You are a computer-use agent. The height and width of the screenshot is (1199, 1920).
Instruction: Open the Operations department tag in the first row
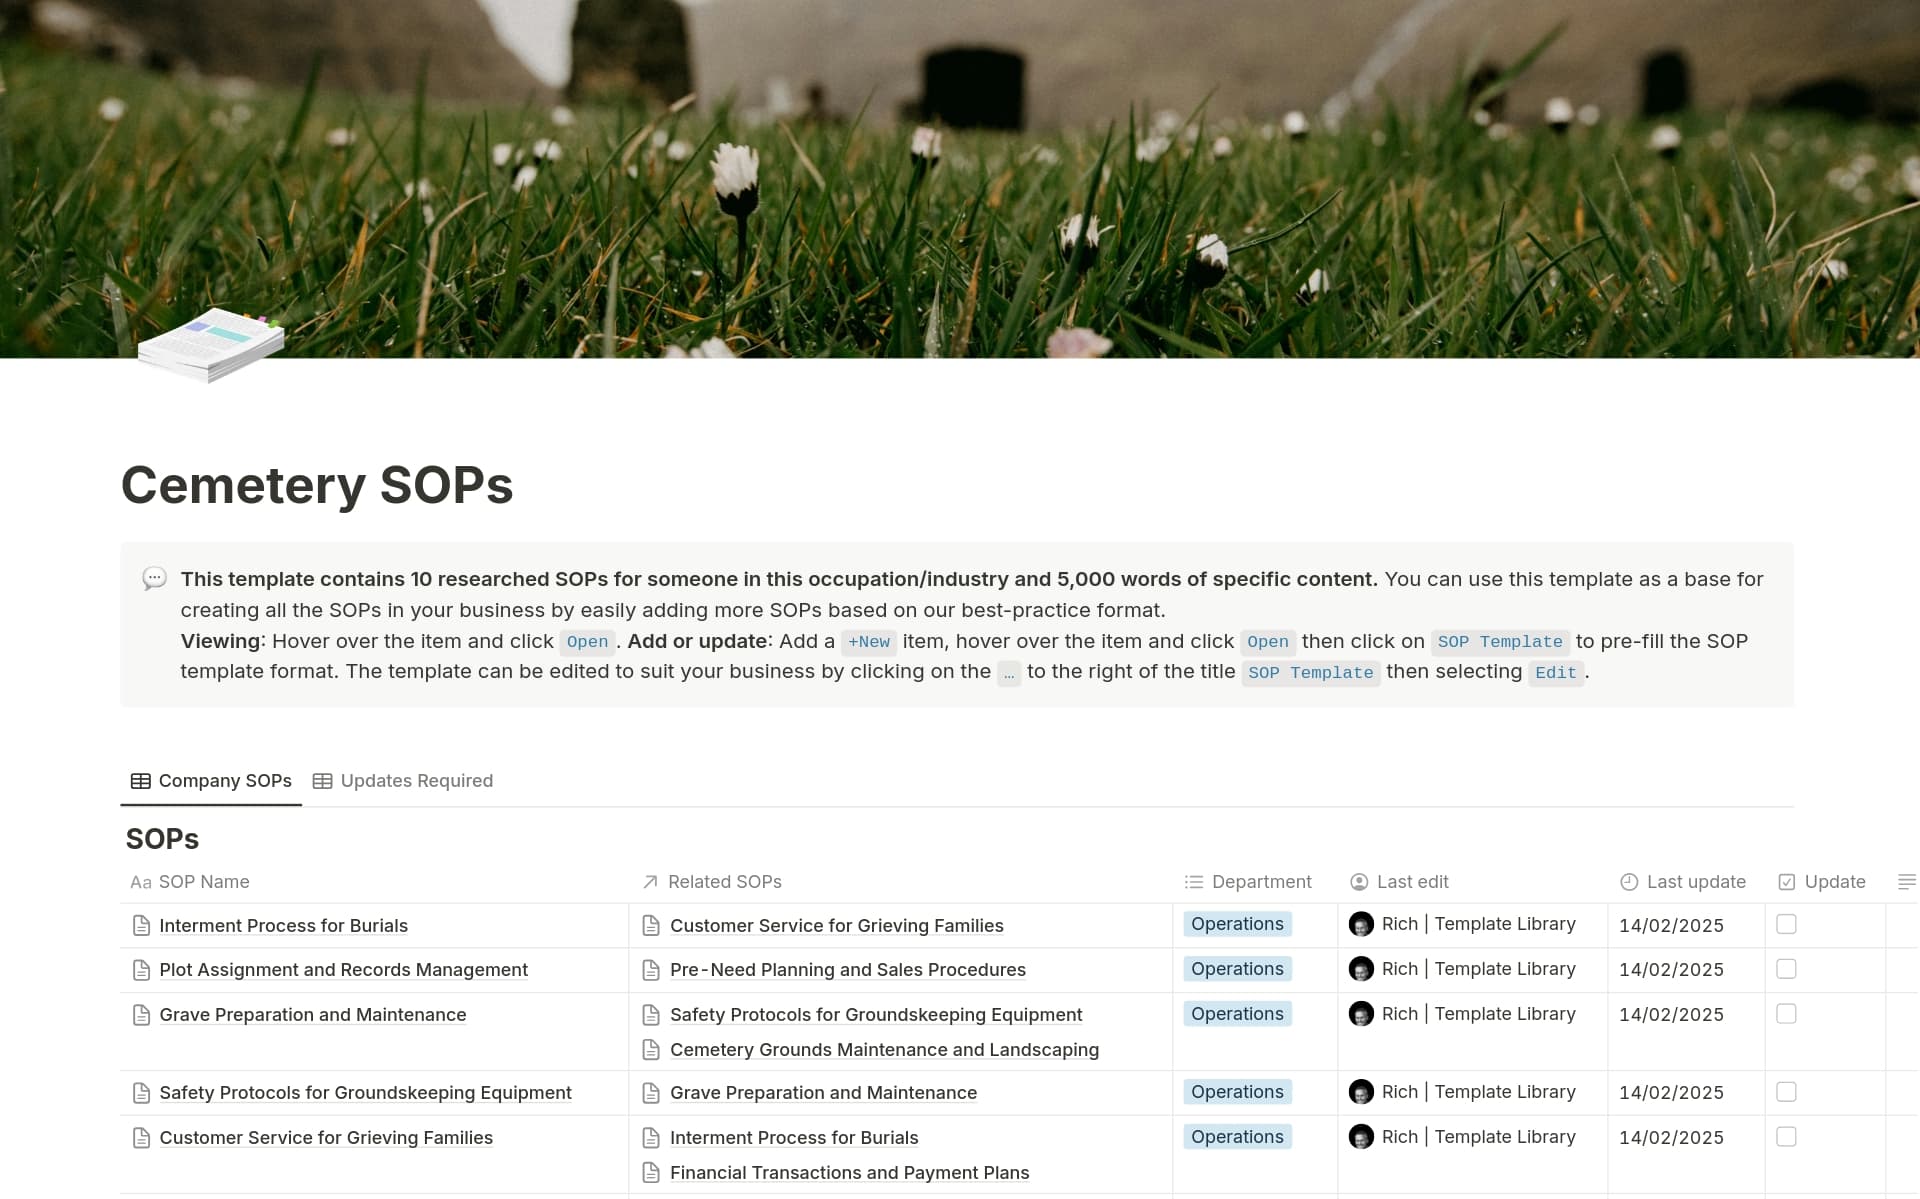[x=1237, y=924]
